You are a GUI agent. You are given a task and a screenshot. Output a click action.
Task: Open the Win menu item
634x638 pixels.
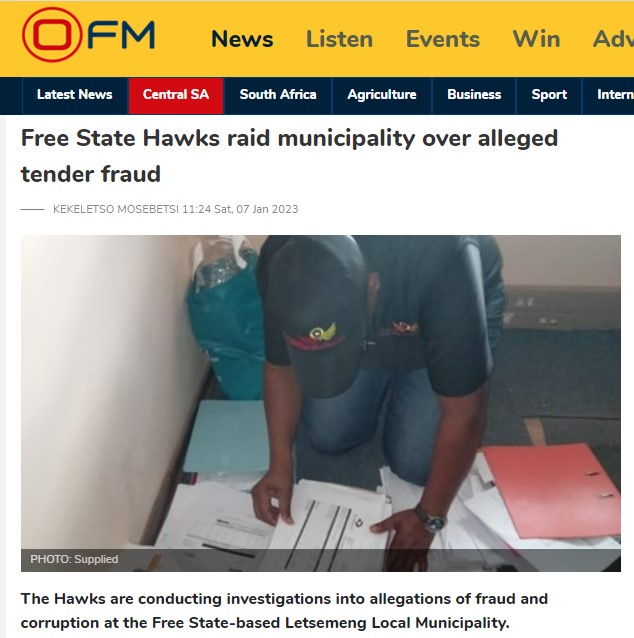pos(536,39)
